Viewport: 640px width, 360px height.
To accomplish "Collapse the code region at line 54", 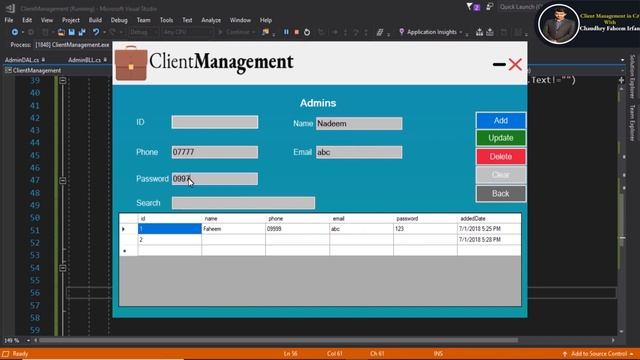I will coord(62,268).
